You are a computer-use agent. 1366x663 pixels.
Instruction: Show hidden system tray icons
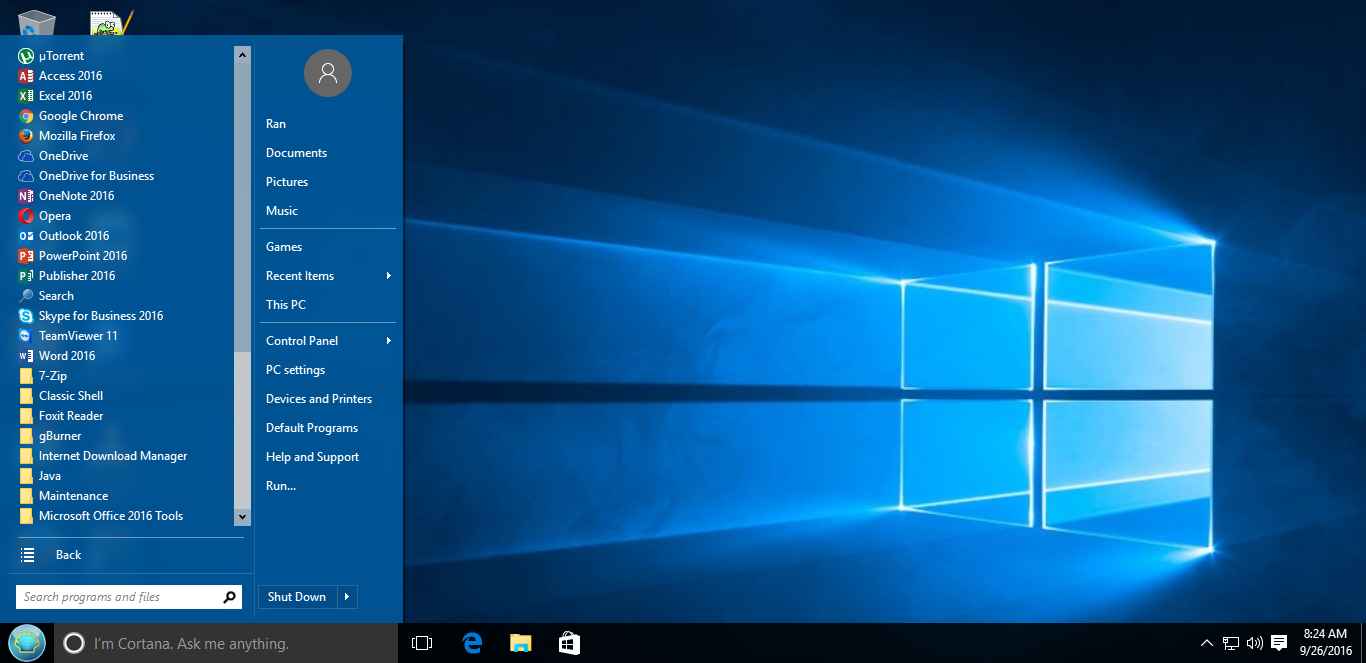1207,643
